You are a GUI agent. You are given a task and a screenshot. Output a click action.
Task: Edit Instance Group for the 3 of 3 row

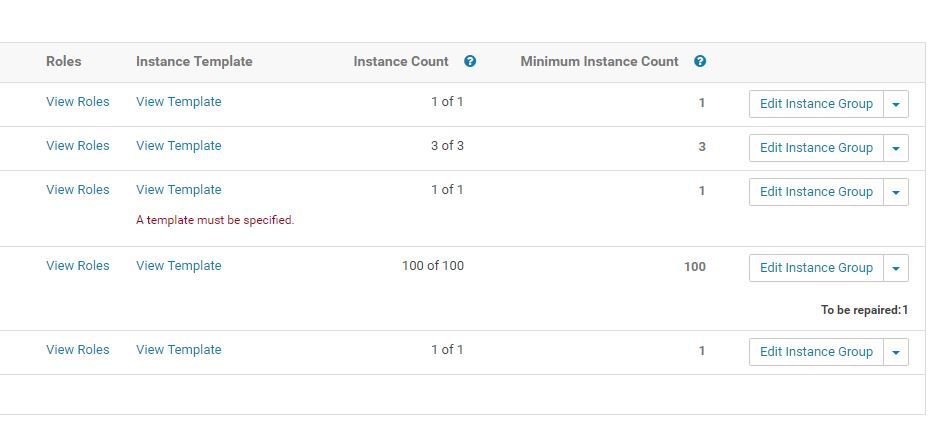pyautogui.click(x=816, y=148)
